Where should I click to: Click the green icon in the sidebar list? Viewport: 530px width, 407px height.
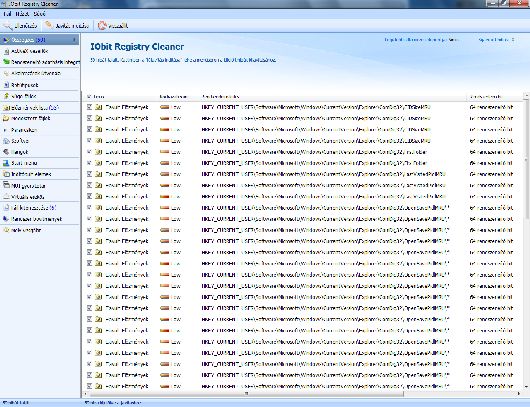tap(6, 62)
